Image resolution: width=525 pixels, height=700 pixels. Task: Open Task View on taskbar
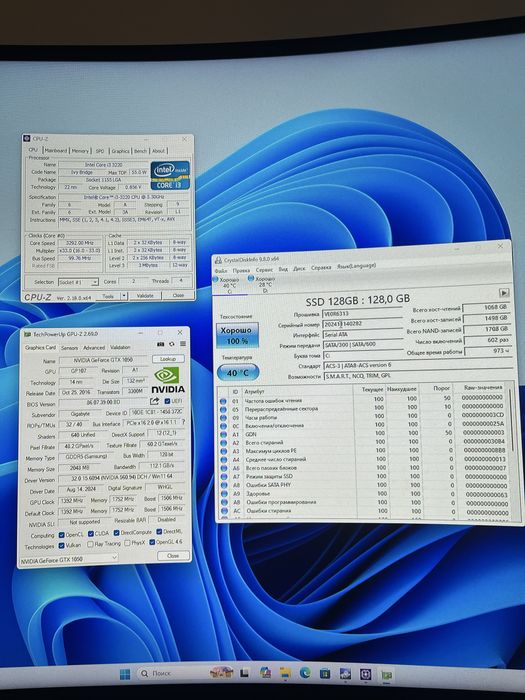(244, 673)
